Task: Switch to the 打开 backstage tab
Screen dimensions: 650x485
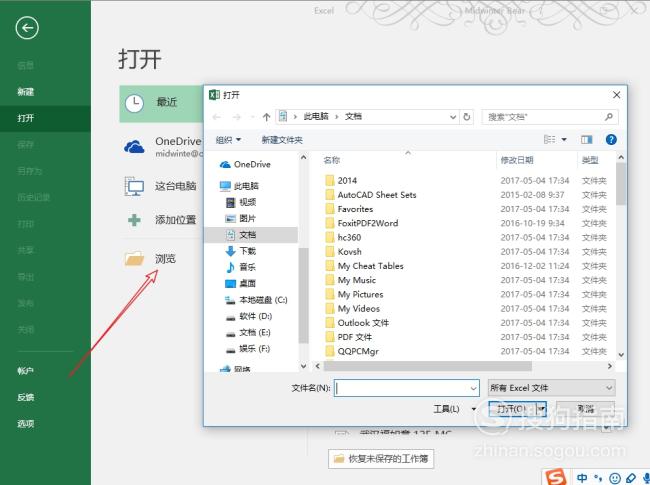Action: point(25,118)
